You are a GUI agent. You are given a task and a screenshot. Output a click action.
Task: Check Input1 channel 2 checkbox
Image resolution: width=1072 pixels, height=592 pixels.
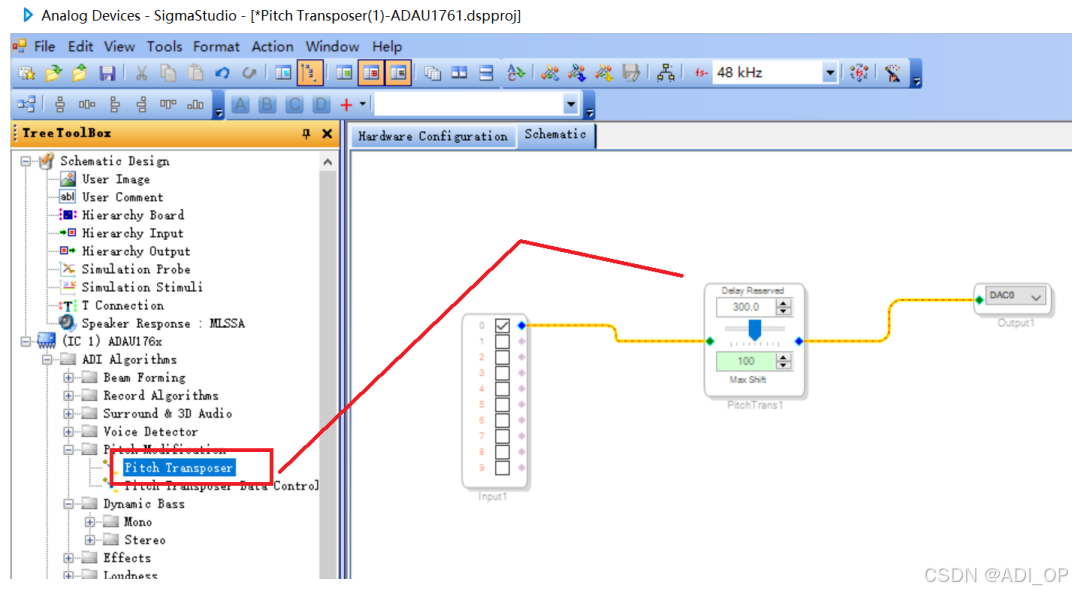(502, 357)
